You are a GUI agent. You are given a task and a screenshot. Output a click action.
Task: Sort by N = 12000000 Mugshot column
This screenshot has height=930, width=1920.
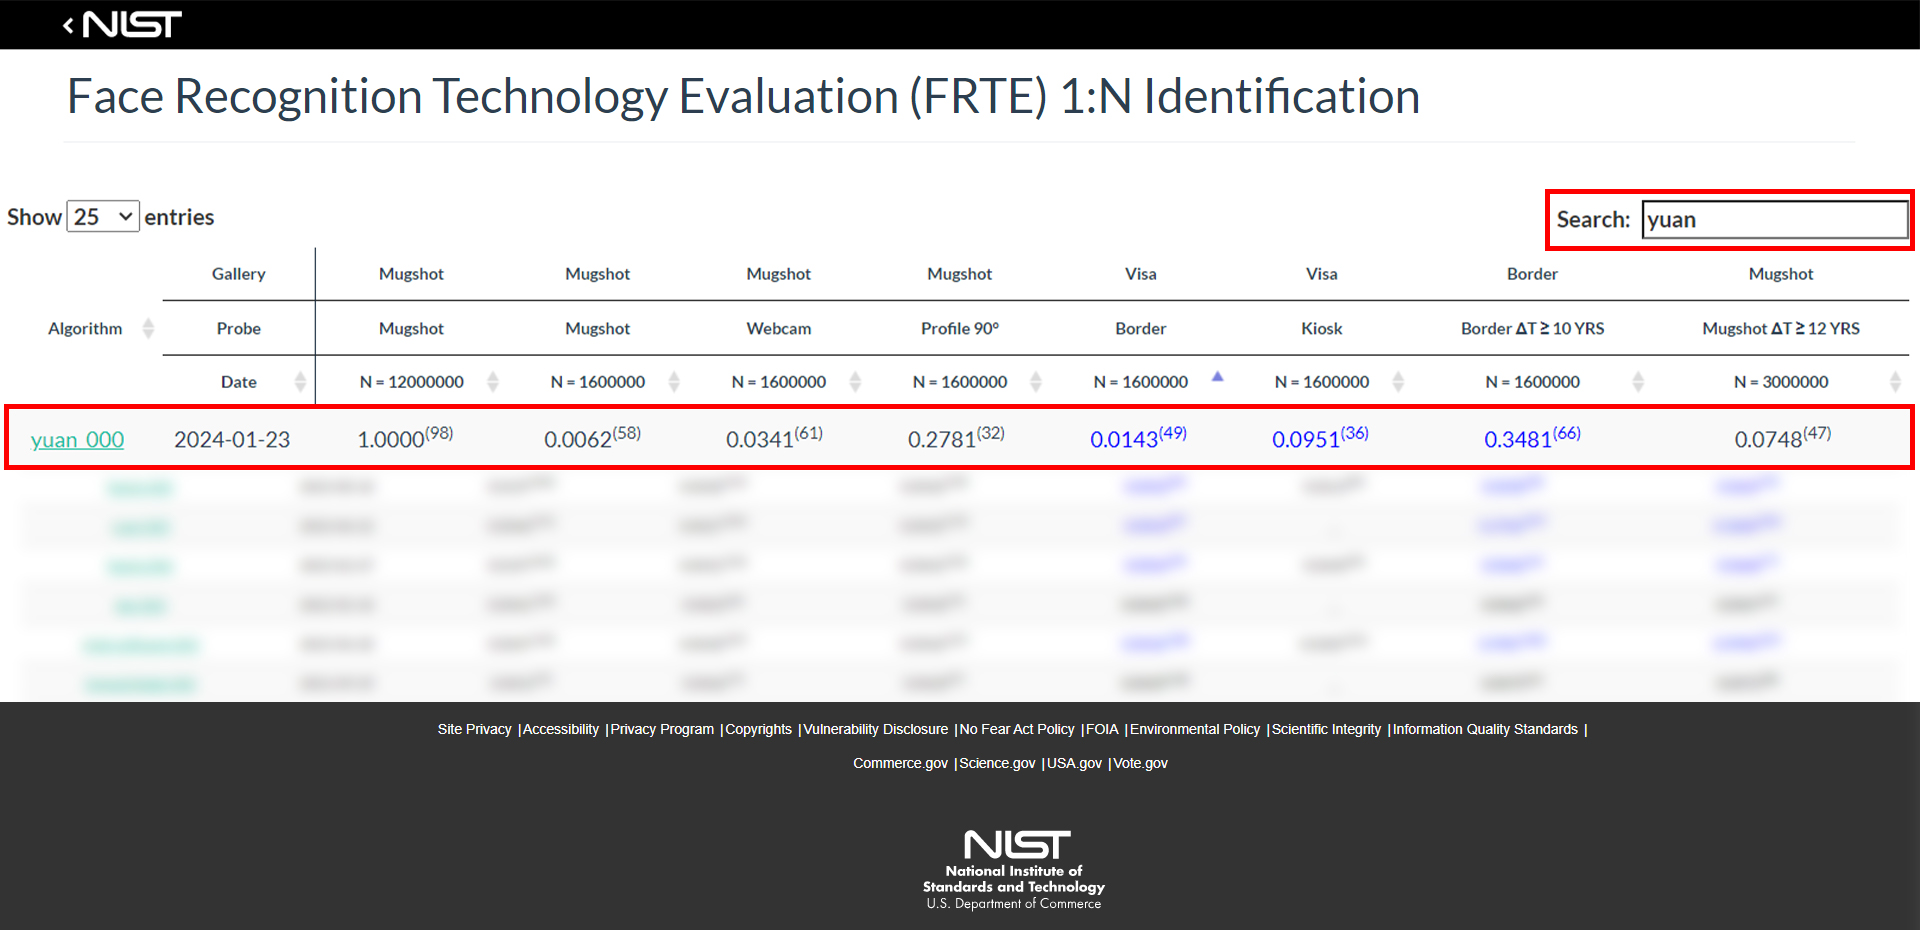pyautogui.click(x=493, y=381)
